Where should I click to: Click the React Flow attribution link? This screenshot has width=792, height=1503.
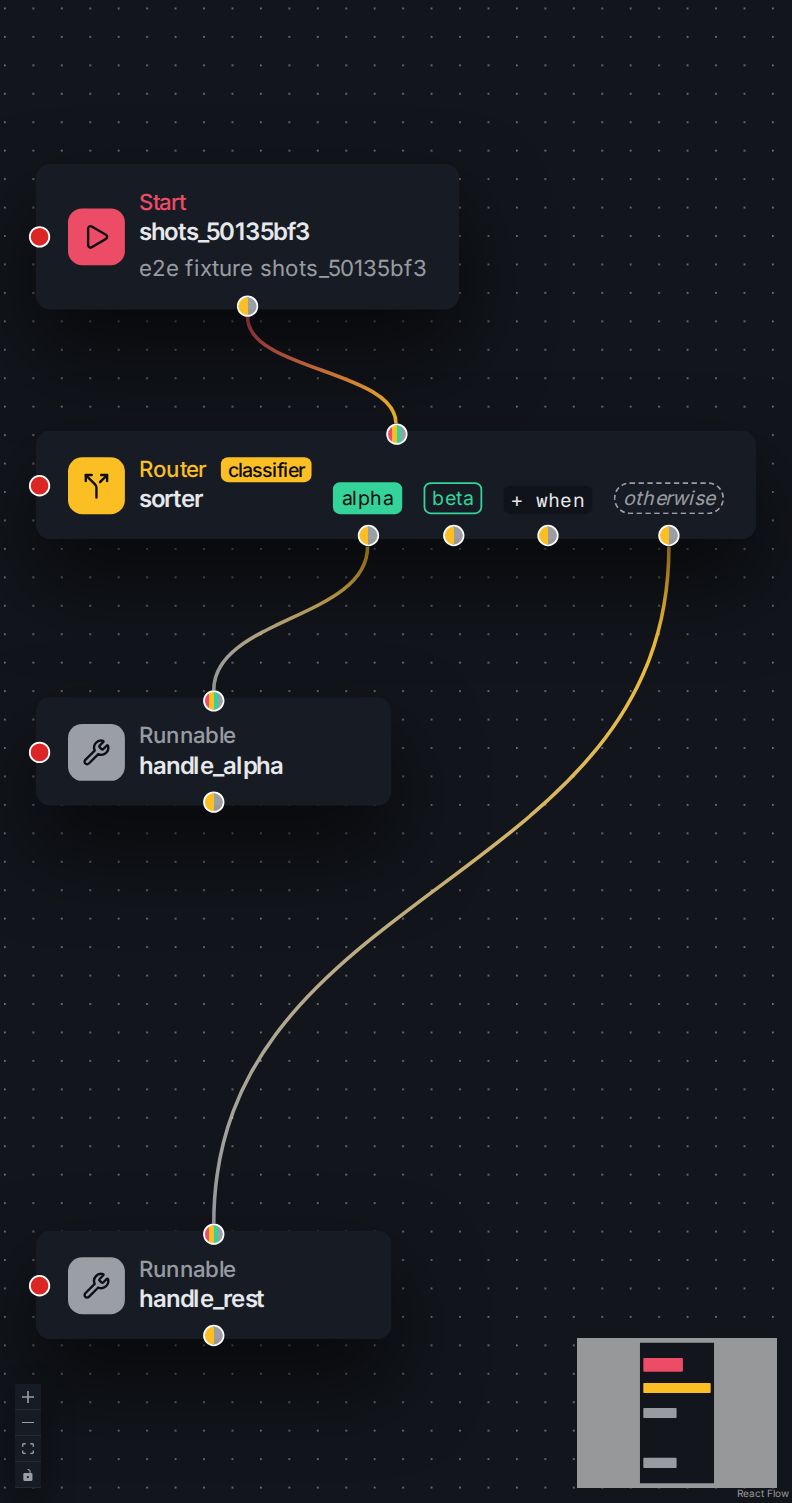coord(763,1494)
